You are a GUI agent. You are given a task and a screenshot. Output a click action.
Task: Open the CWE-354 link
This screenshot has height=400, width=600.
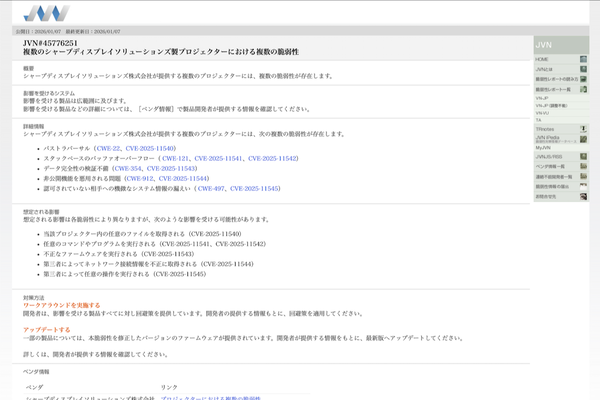click(x=128, y=168)
